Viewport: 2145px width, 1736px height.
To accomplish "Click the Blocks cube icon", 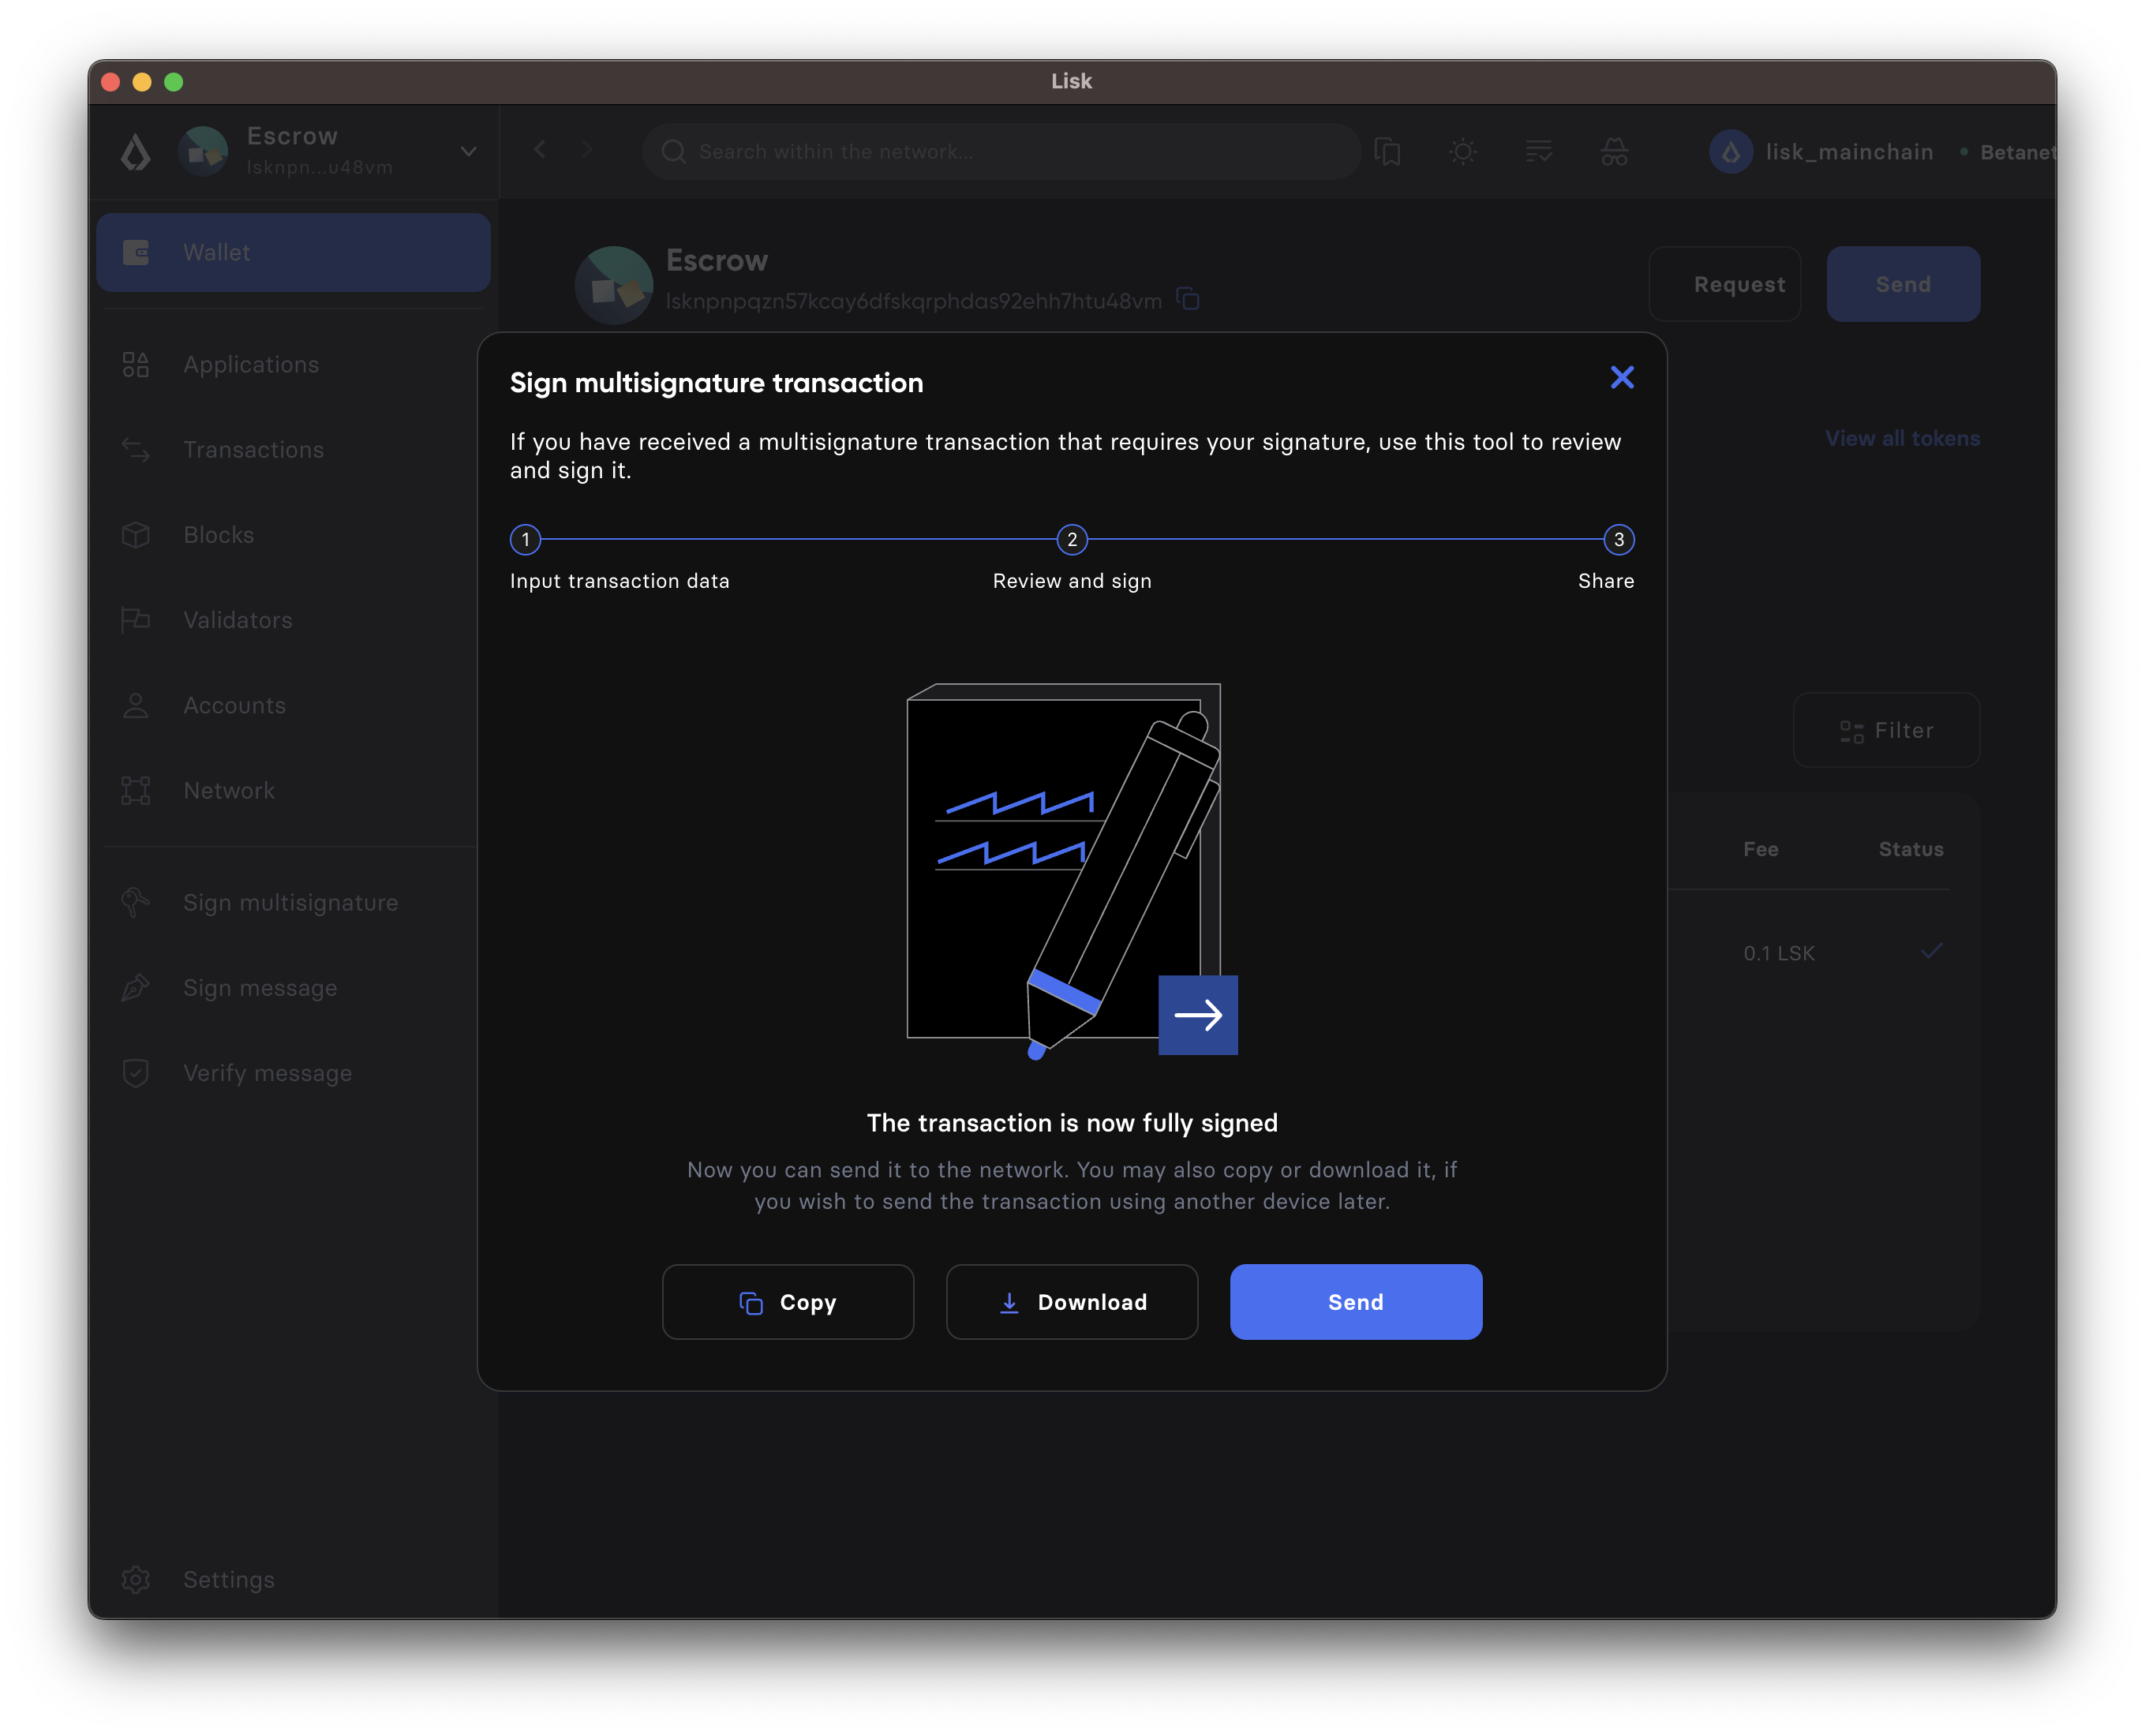I will point(136,535).
